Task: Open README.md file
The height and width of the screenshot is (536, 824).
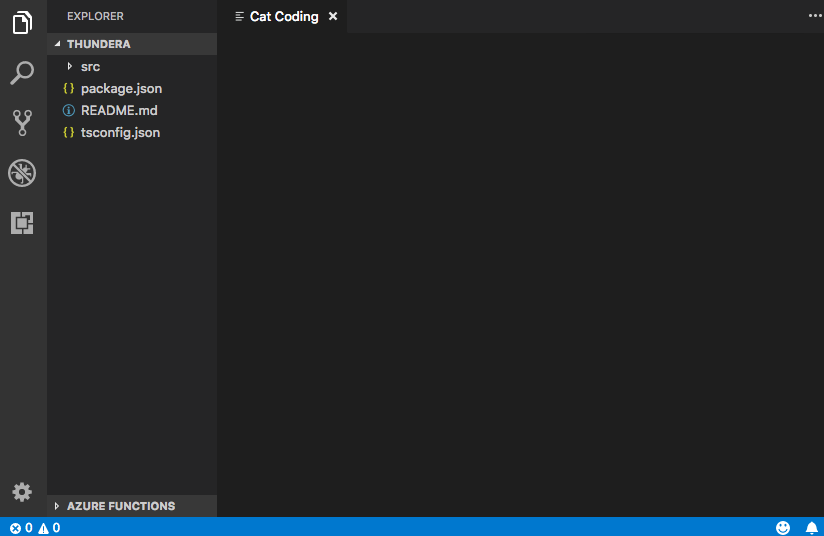Action: point(119,110)
